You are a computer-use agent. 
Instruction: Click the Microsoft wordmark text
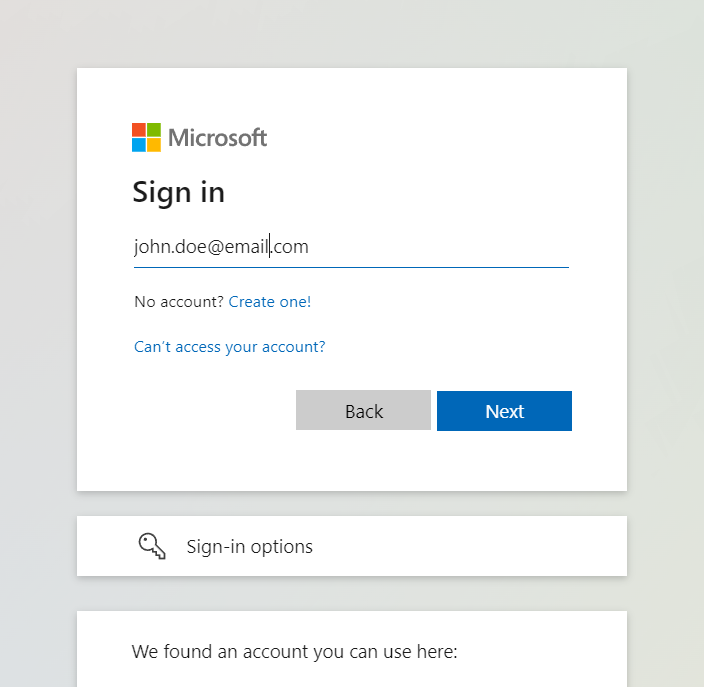click(218, 137)
